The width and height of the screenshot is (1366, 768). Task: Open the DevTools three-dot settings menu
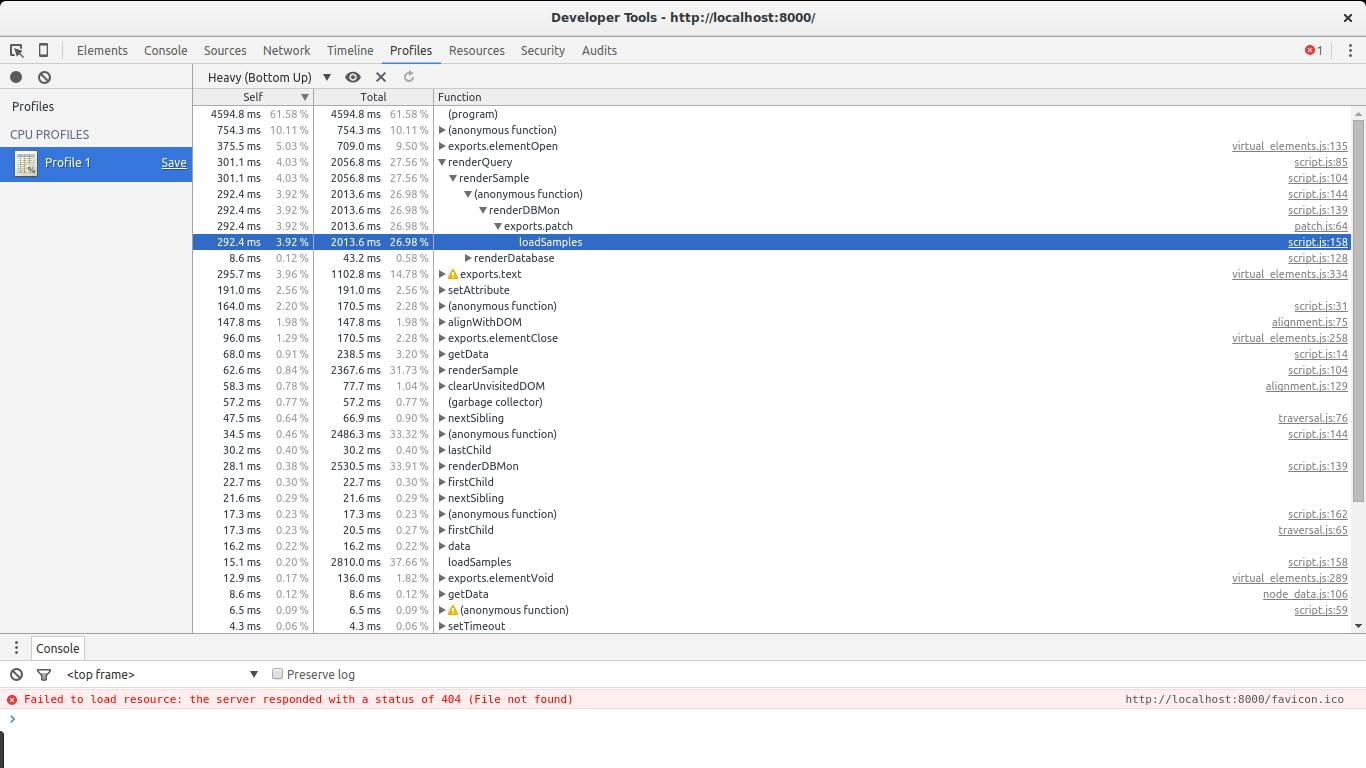click(1350, 50)
